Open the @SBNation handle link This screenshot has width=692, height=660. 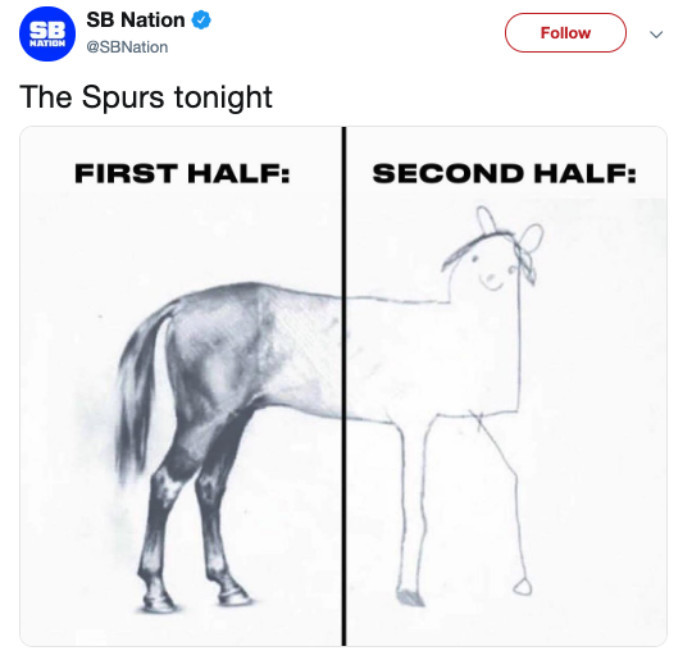click(128, 47)
